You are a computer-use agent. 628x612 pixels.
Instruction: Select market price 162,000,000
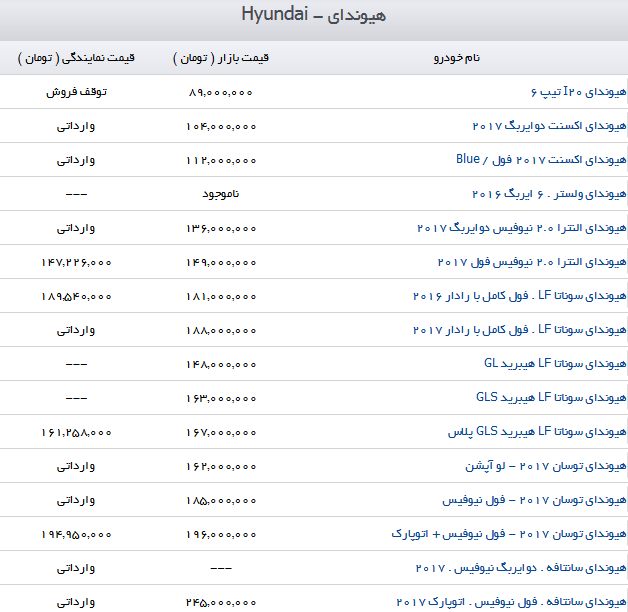(221, 467)
